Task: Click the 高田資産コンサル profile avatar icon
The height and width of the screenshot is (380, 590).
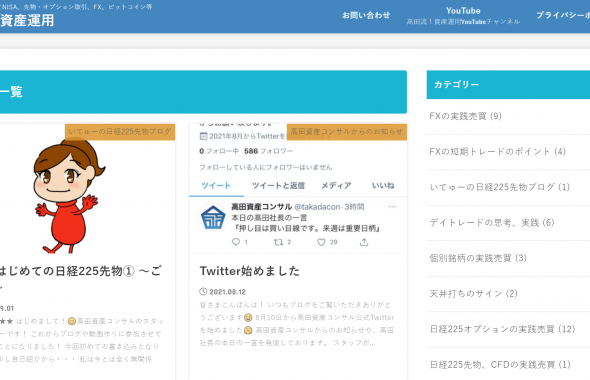Action: (213, 217)
